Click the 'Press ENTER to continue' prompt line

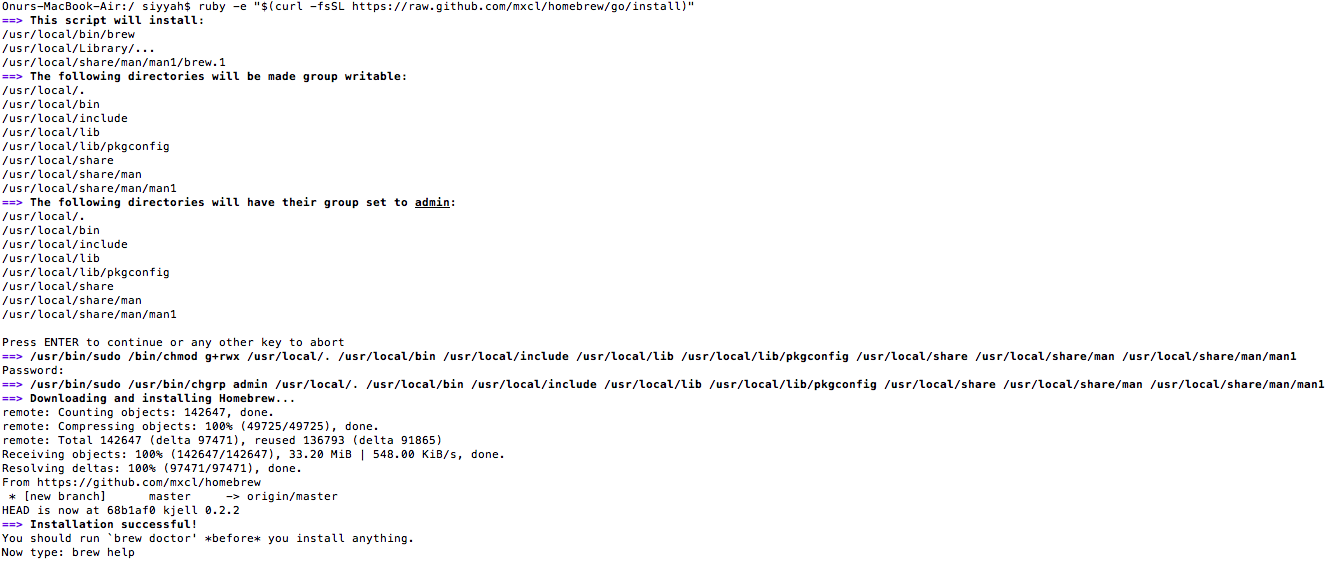173,342
